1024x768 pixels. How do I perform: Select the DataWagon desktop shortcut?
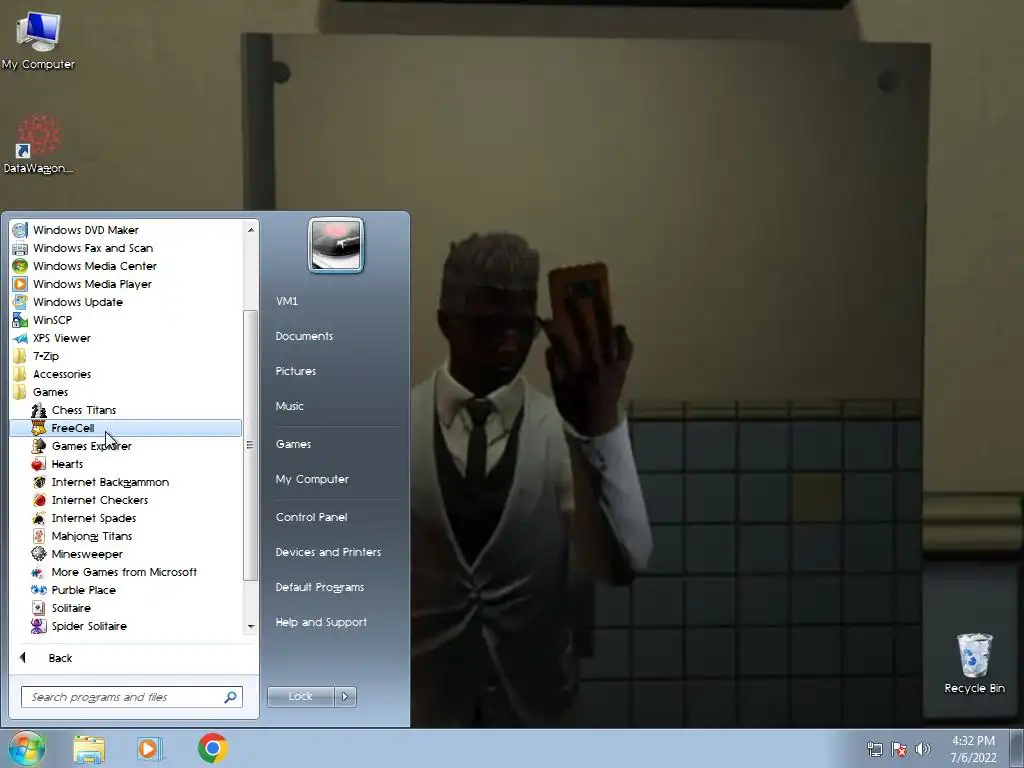(39, 145)
